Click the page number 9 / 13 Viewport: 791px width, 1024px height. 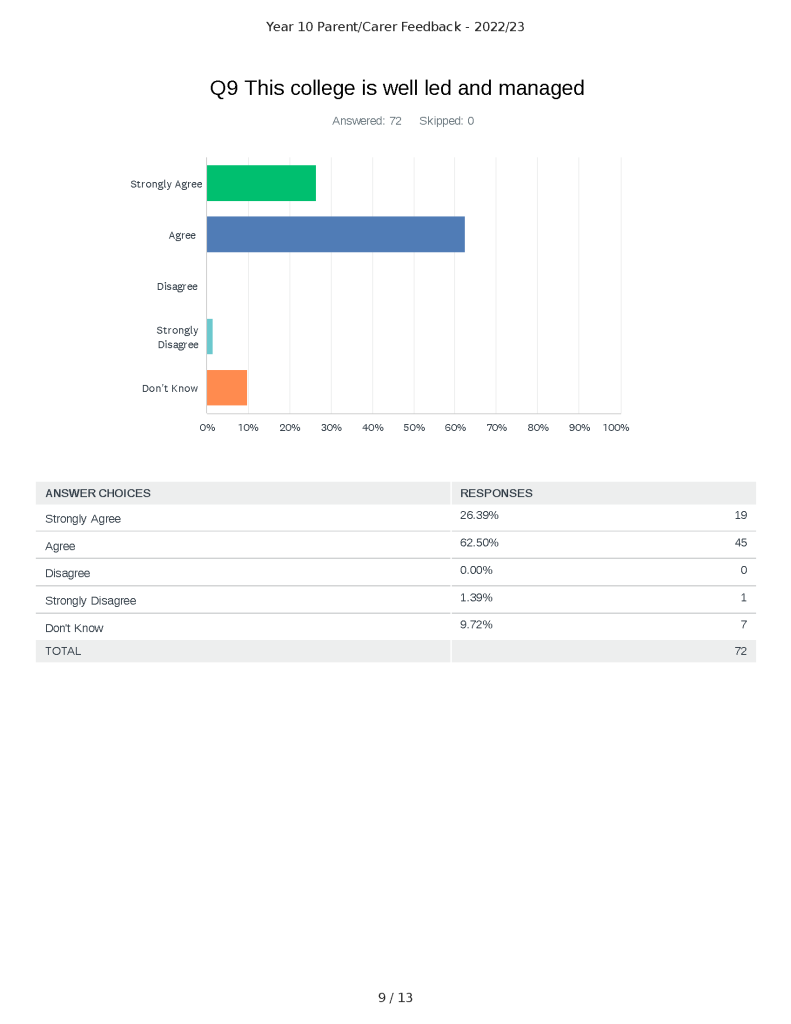click(395, 998)
